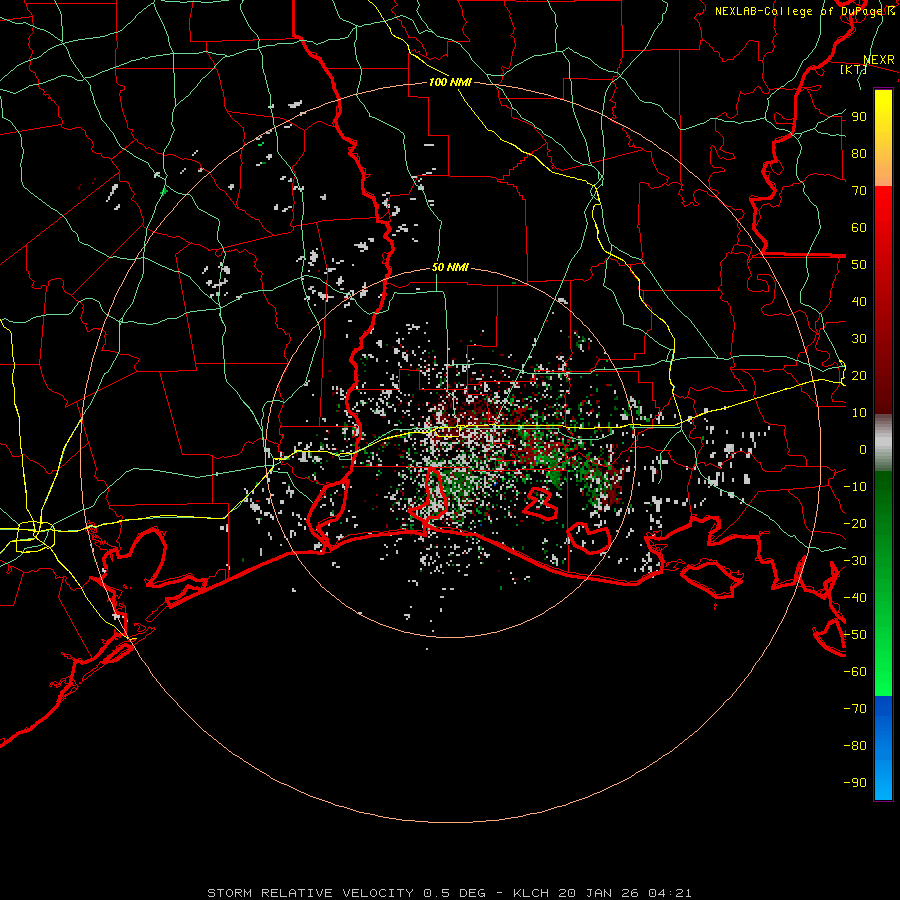The width and height of the screenshot is (900, 900).
Task: Click the gray zero-velocity segment of color bar
Action: pyautogui.click(x=883, y=443)
